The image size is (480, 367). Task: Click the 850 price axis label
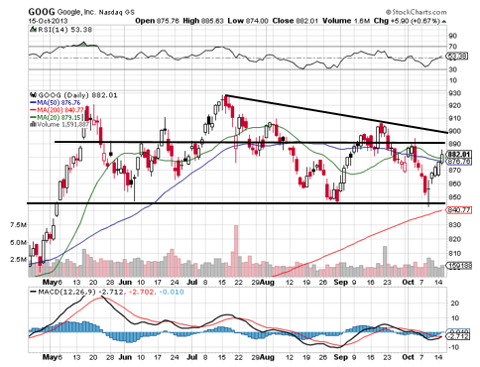455,197
